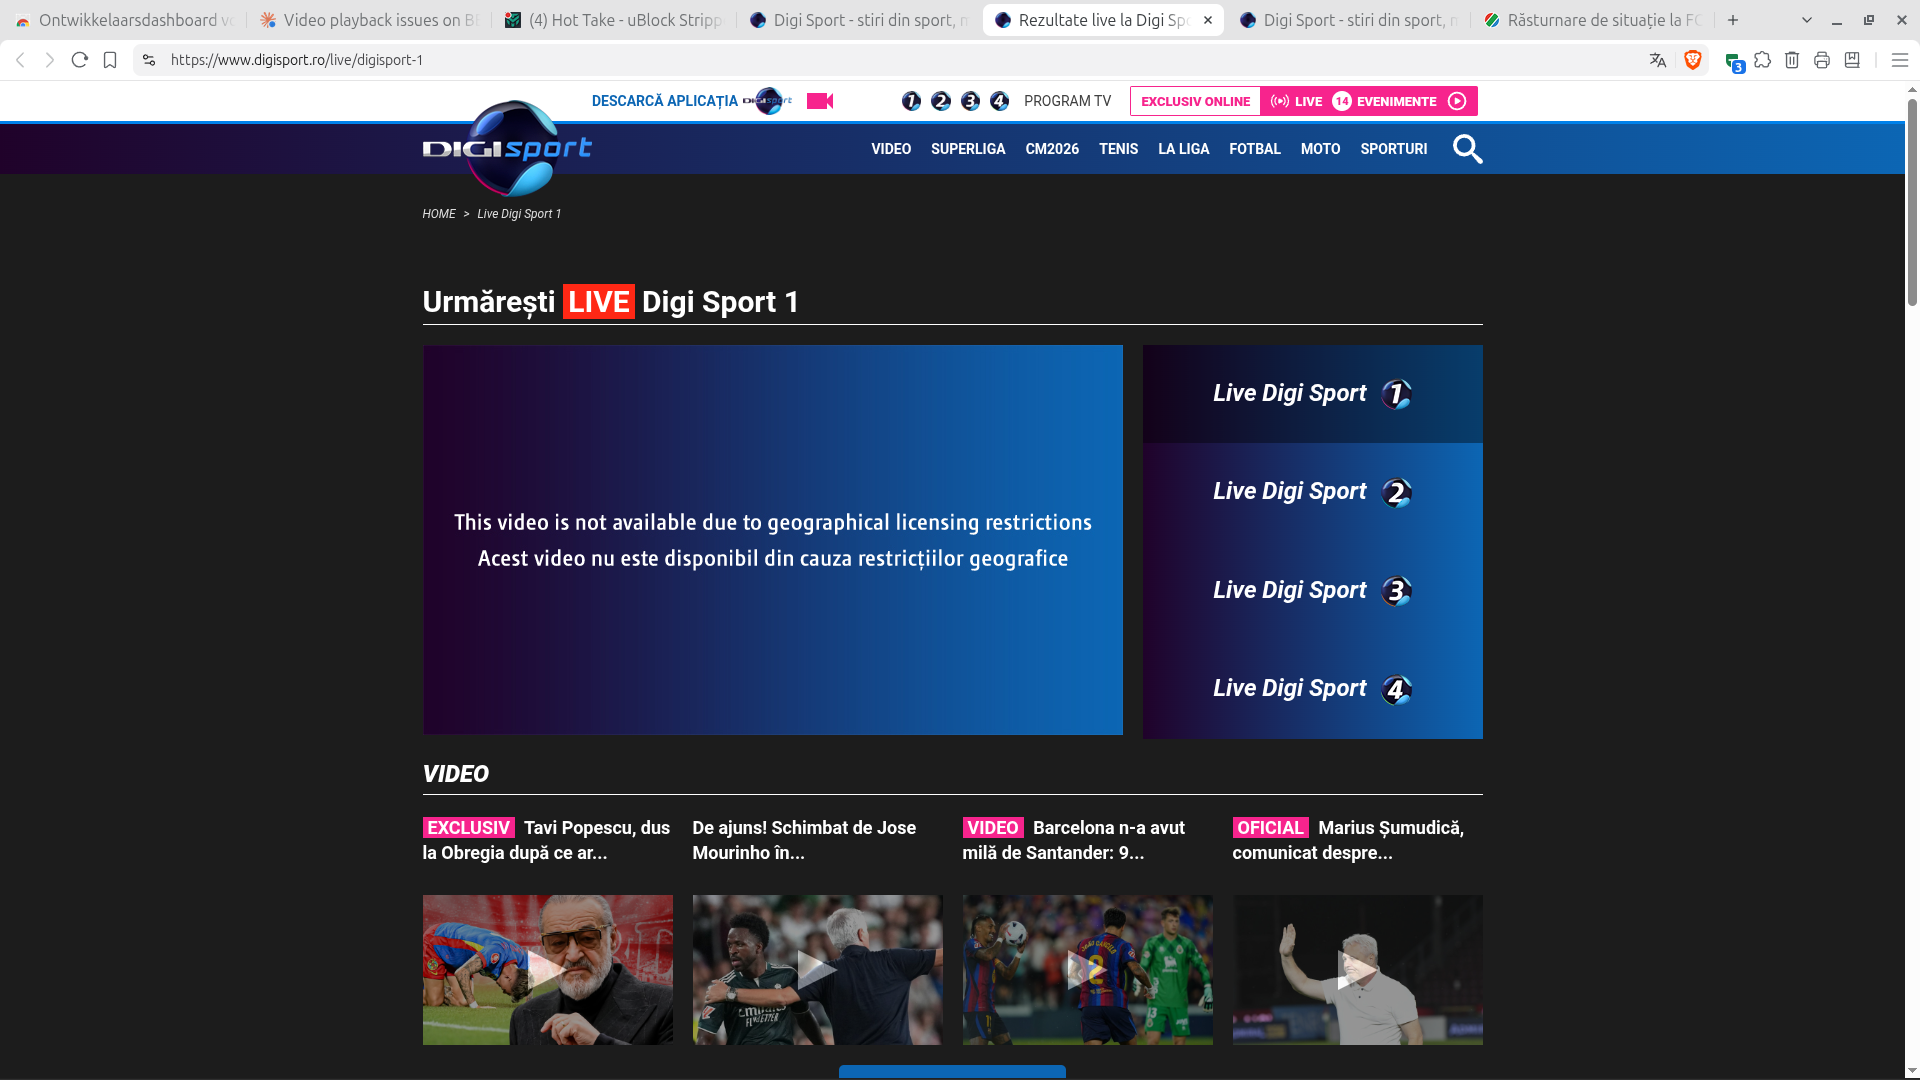Open the Brave Shields lion icon
The height and width of the screenshot is (1080, 1920).
tap(1693, 60)
